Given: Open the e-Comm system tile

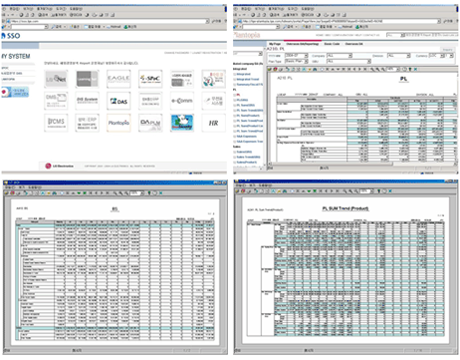Looking at the screenshot, I should [x=182, y=101].
